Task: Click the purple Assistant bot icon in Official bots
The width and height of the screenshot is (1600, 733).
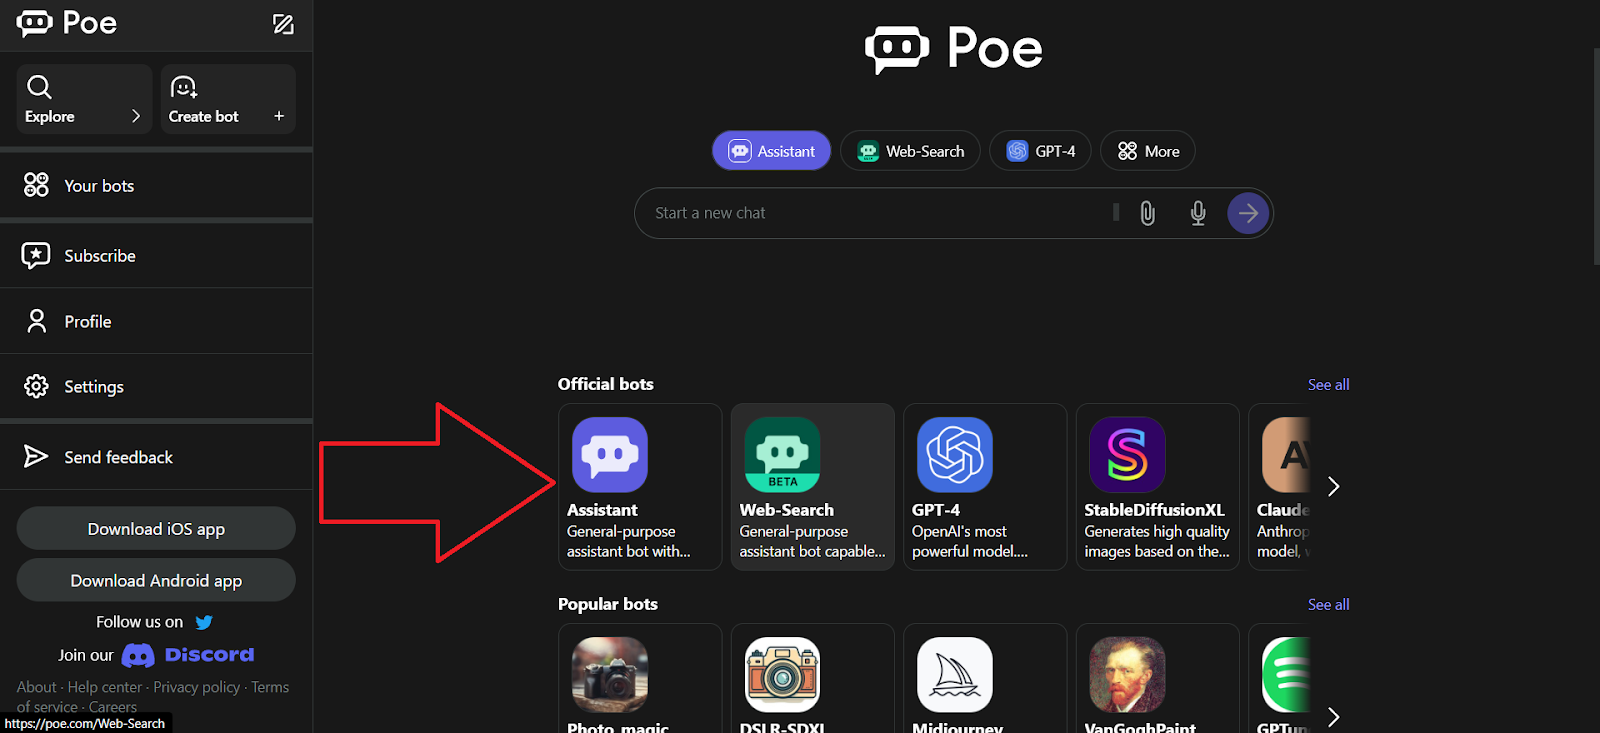Action: (x=610, y=455)
